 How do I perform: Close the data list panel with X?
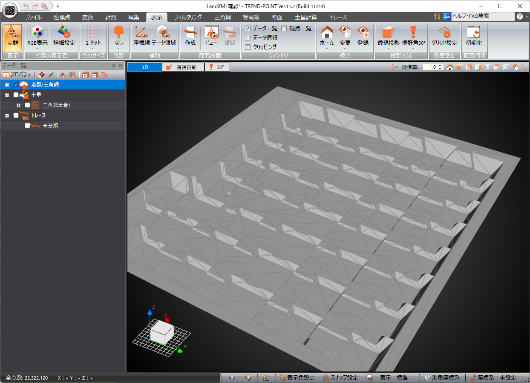point(120,66)
